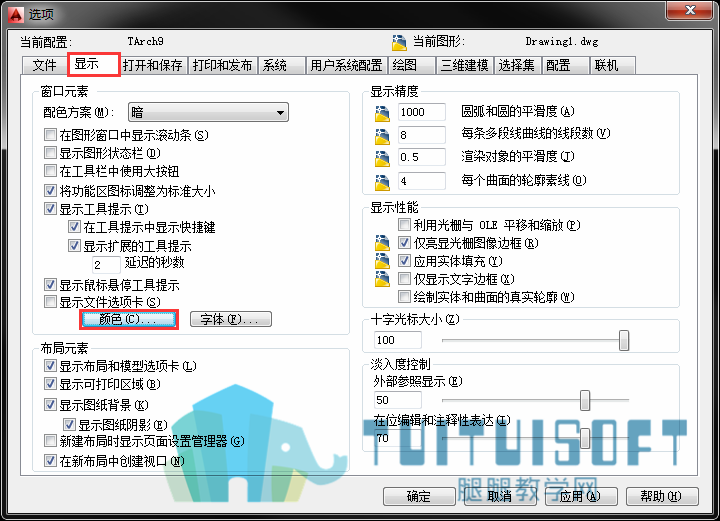Toggle 显示图纸阴影 checkbox
The image size is (720, 521).
point(69,425)
